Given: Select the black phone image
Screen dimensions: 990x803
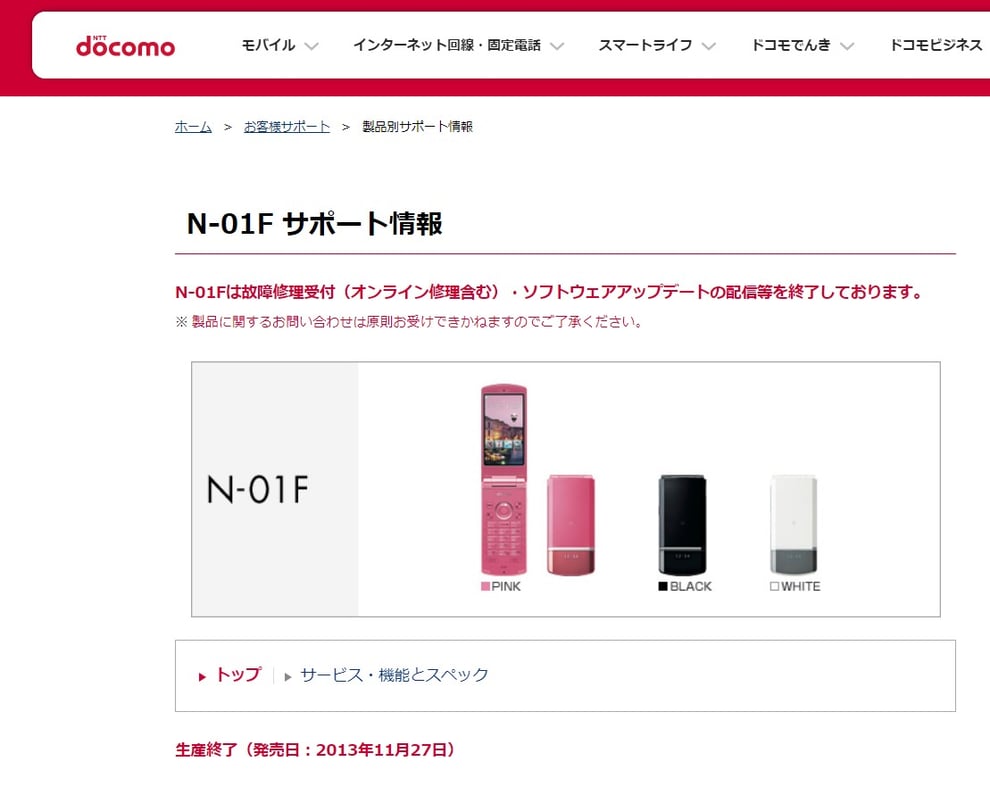Looking at the screenshot, I should click(x=683, y=525).
